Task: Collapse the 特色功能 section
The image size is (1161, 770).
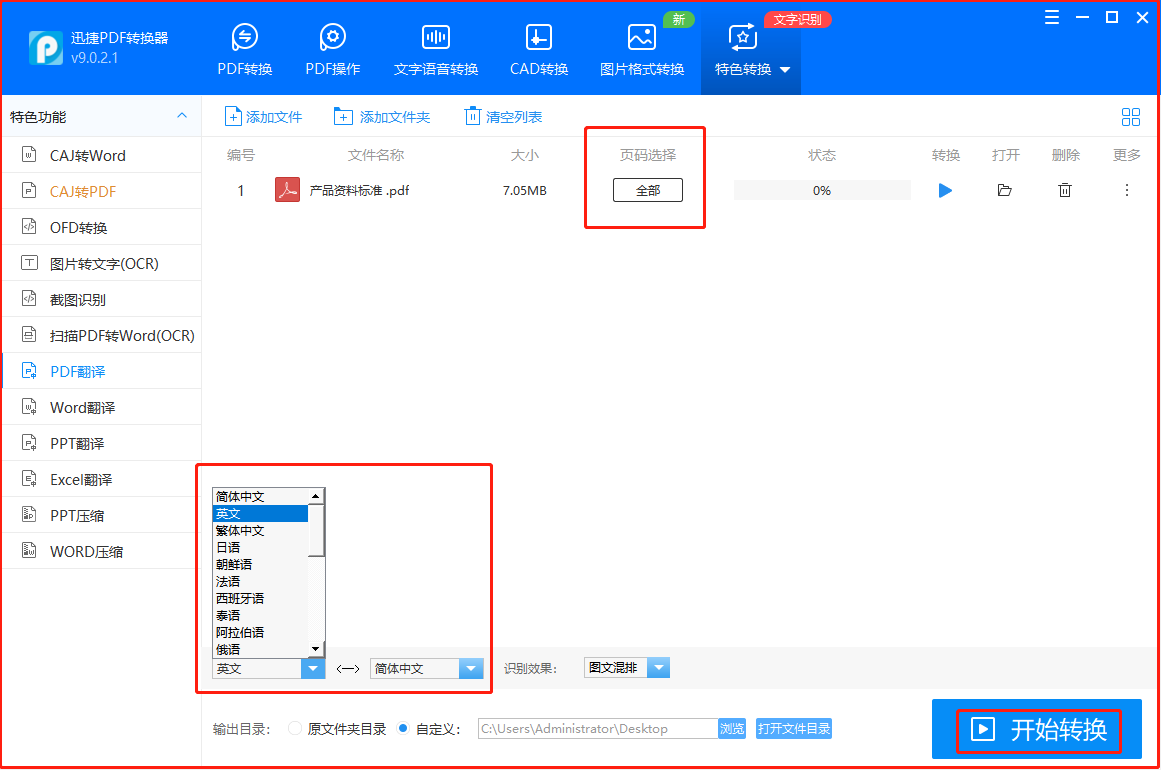Action: pos(182,116)
